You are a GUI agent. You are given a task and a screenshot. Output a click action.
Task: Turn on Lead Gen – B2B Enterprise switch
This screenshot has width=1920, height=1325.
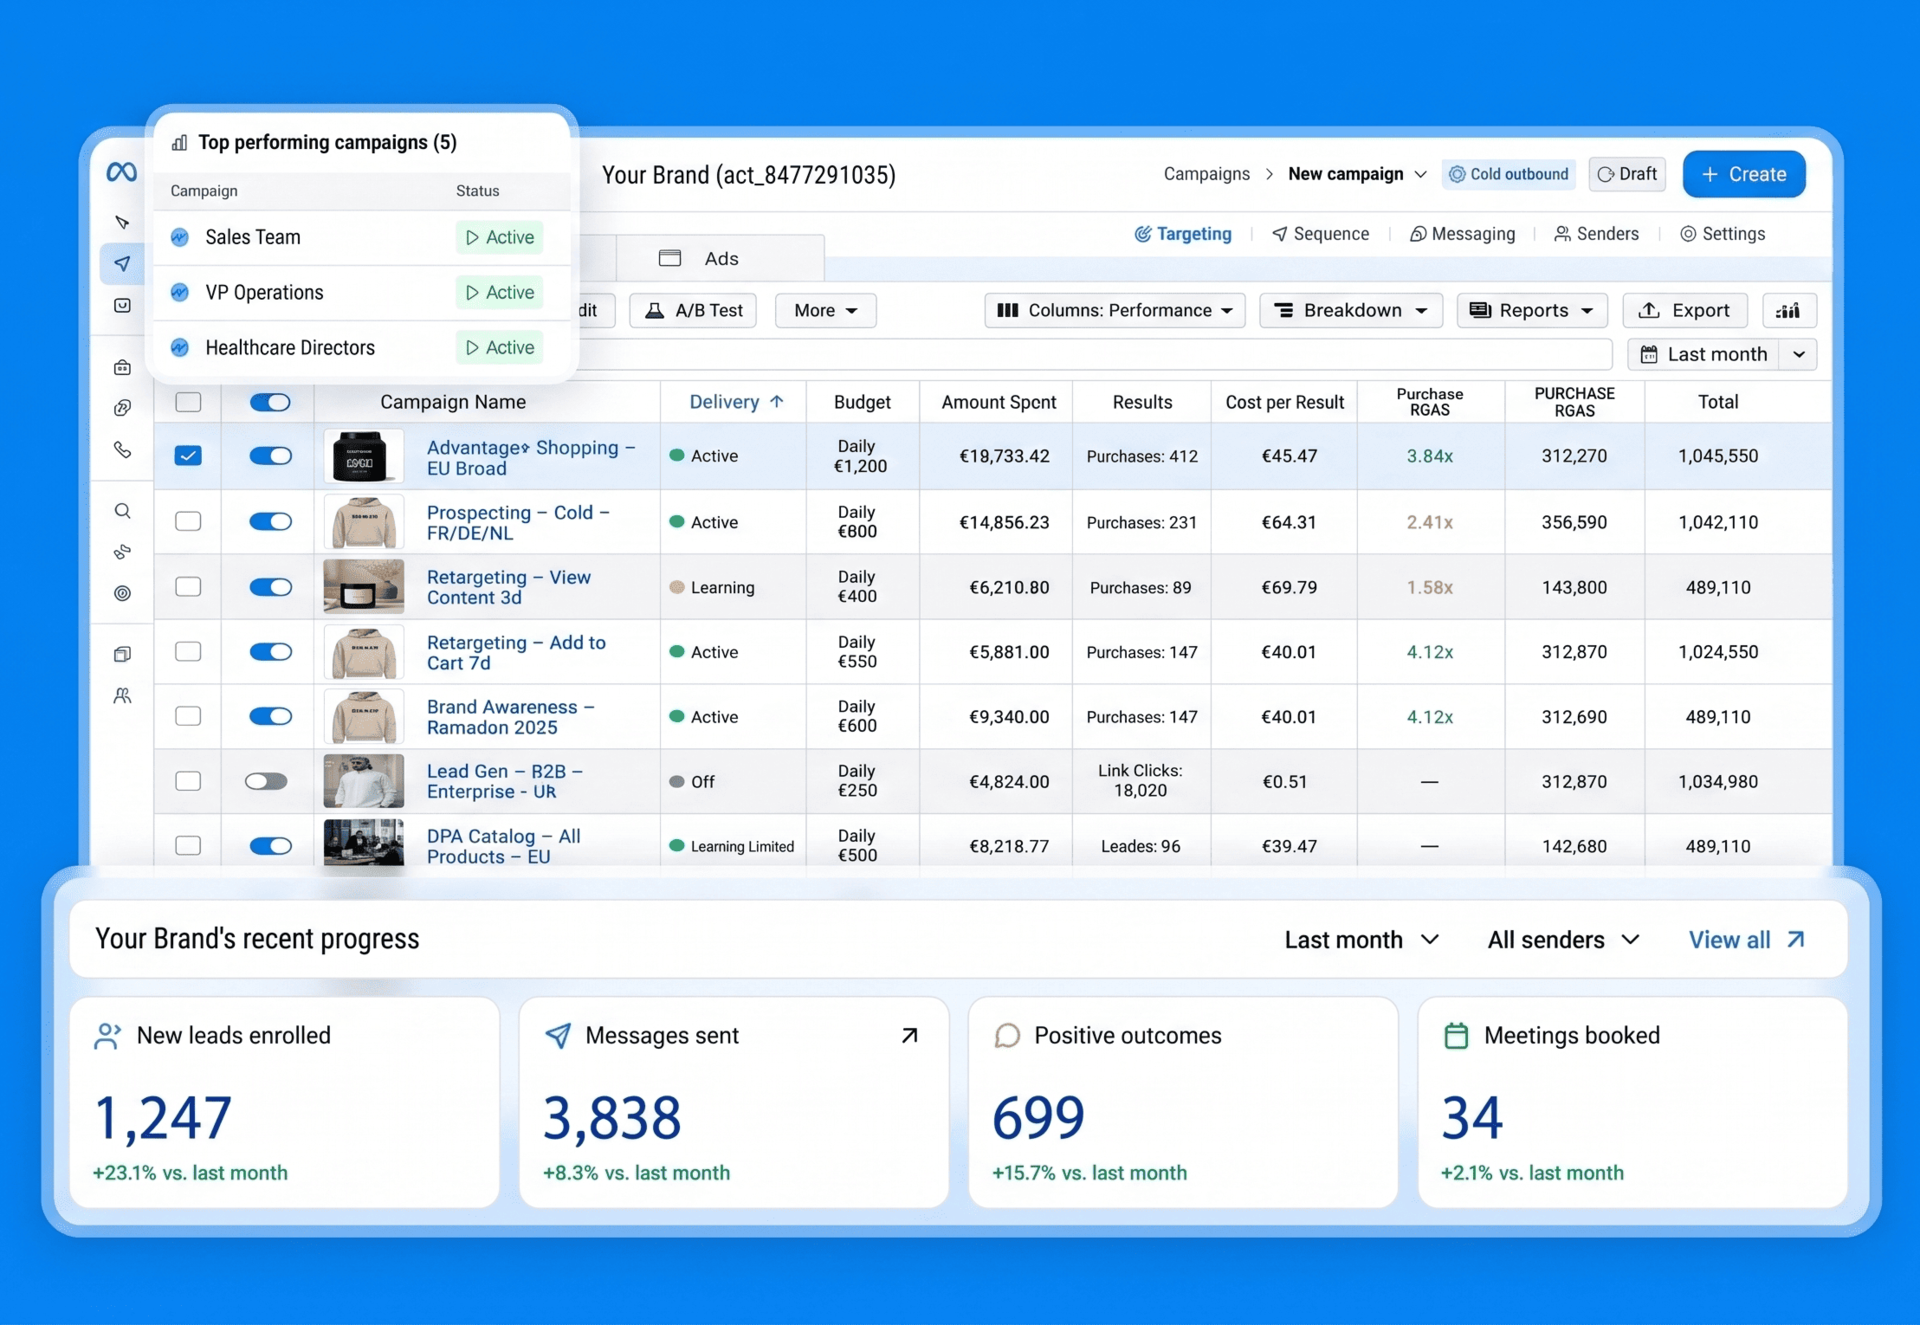266,781
